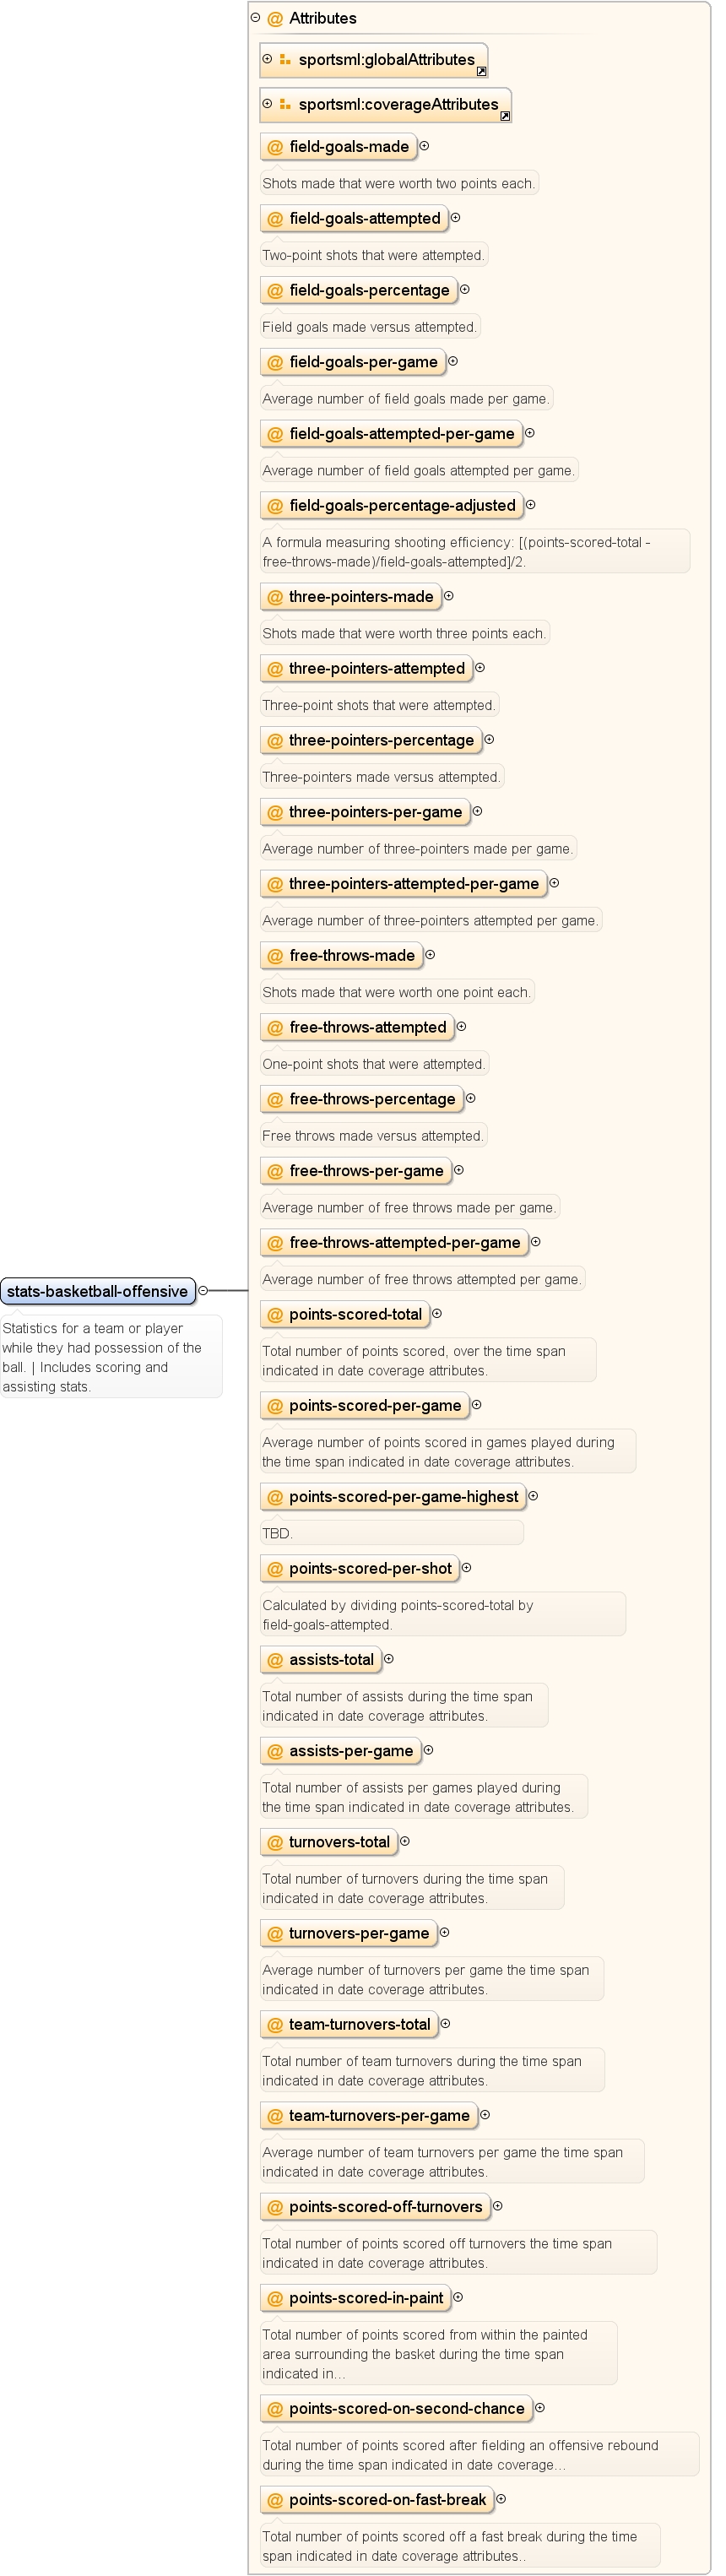Viewport: 726px width, 2576px height.
Task: Expand the points-scored-per-game-highest details
Action: [533, 1496]
